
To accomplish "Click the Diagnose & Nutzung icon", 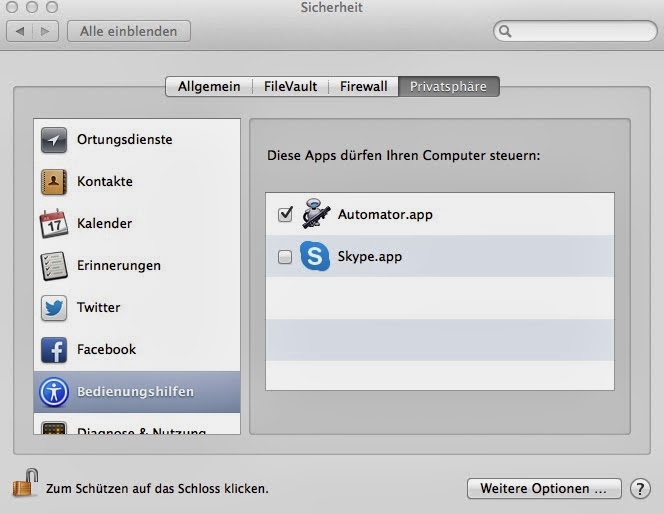I will coord(54,428).
